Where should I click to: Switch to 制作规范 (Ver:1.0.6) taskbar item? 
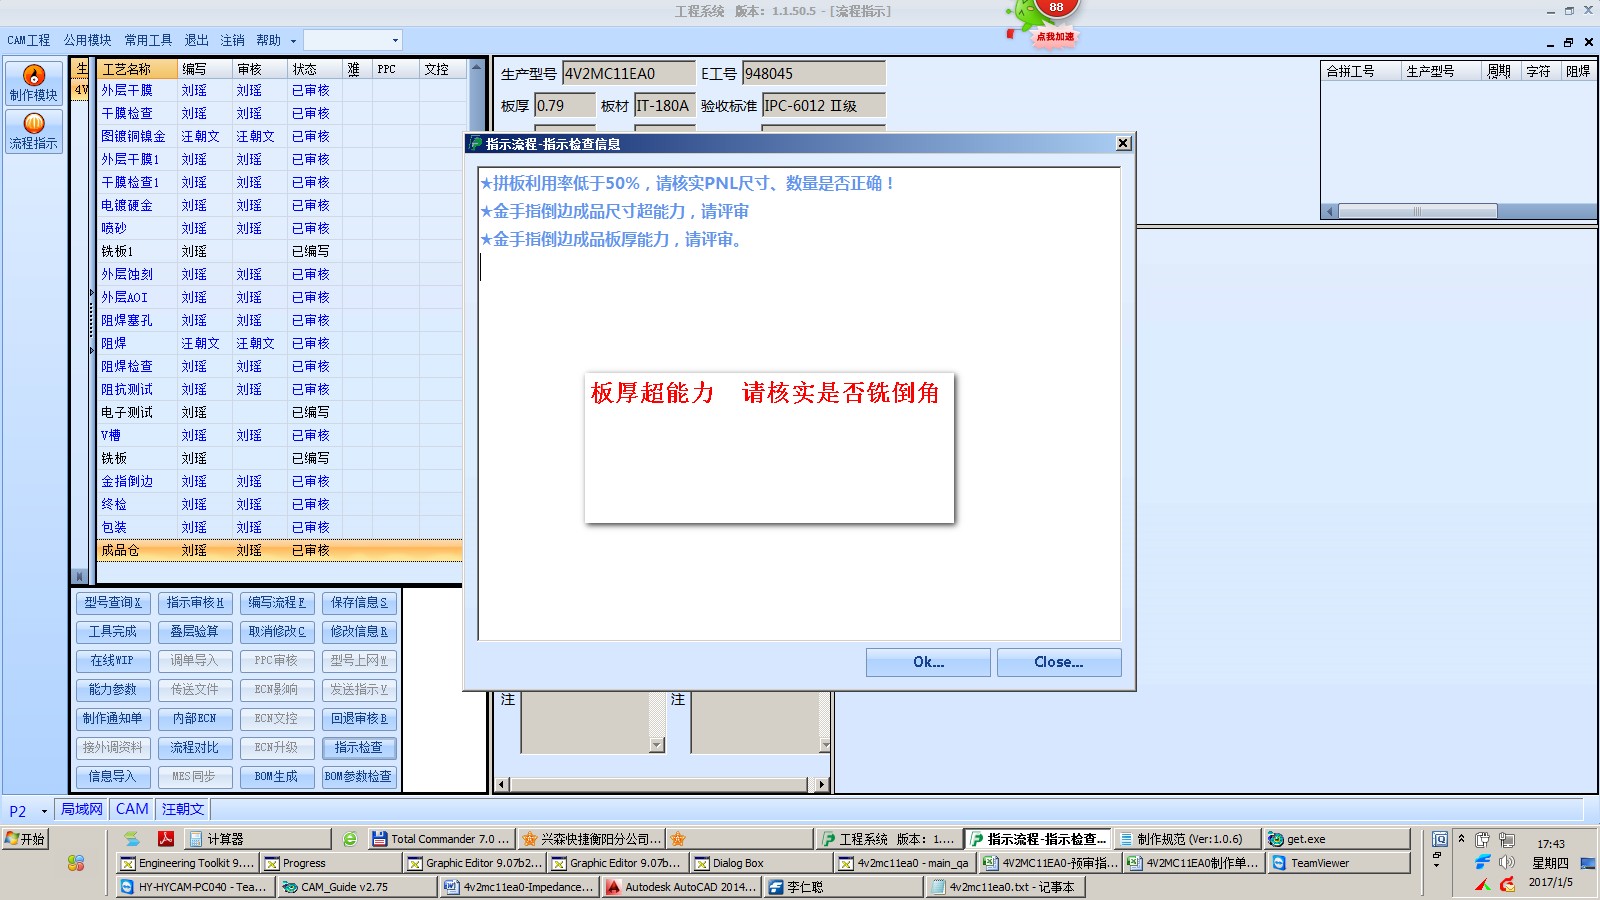click(x=1188, y=839)
